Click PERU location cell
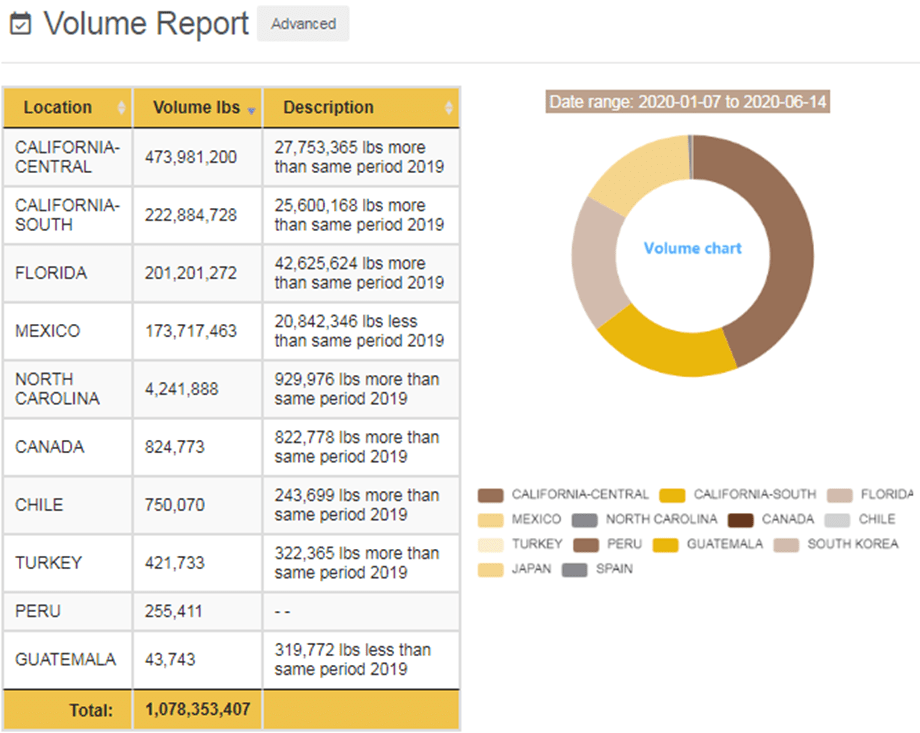The height and width of the screenshot is (733, 920). pyautogui.click(x=67, y=612)
